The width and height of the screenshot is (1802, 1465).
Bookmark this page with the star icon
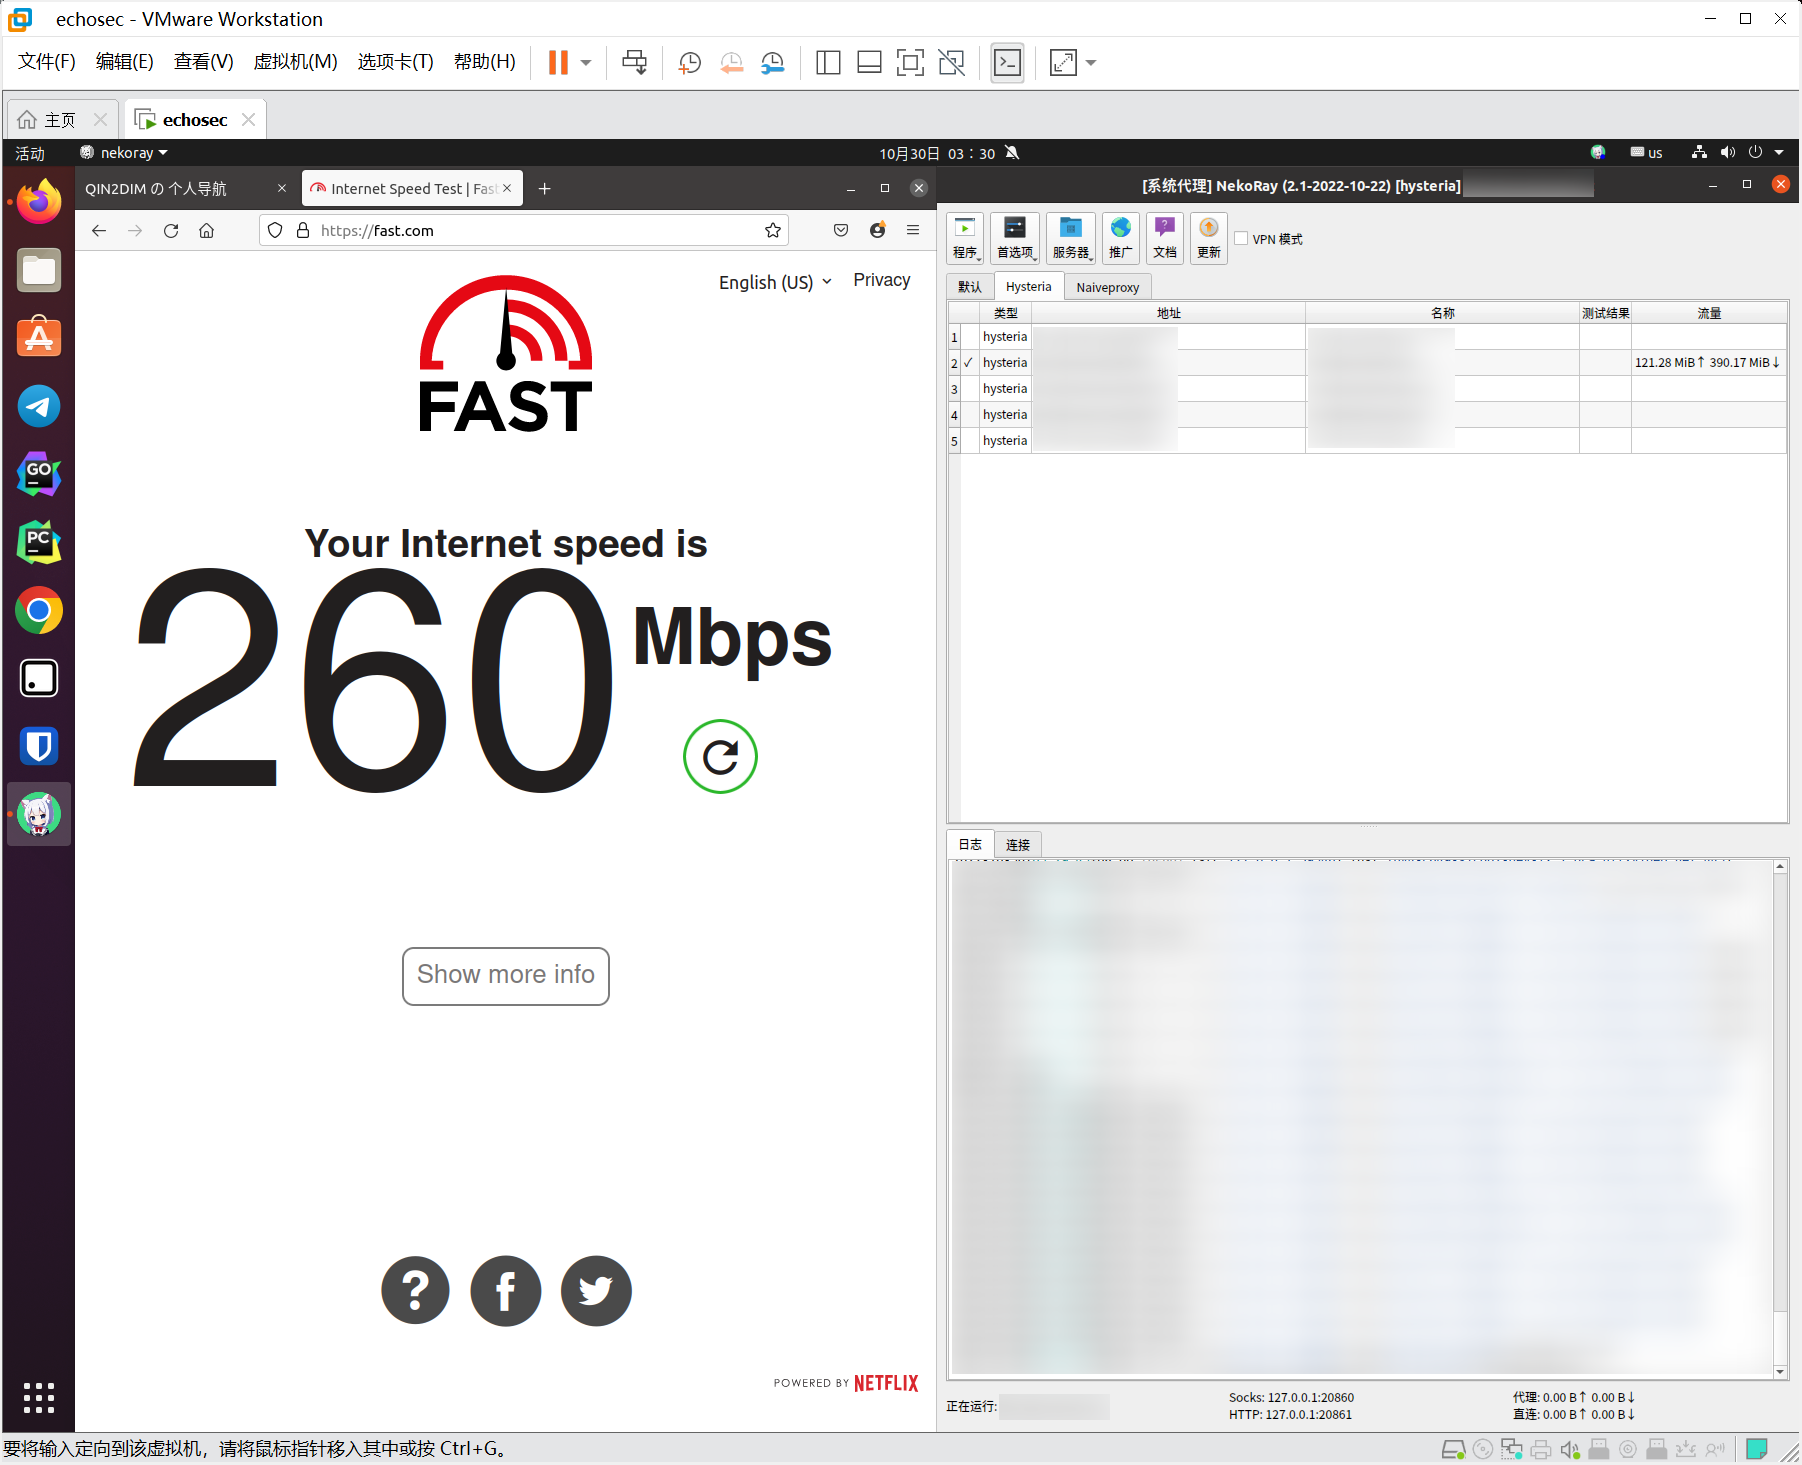tap(773, 231)
